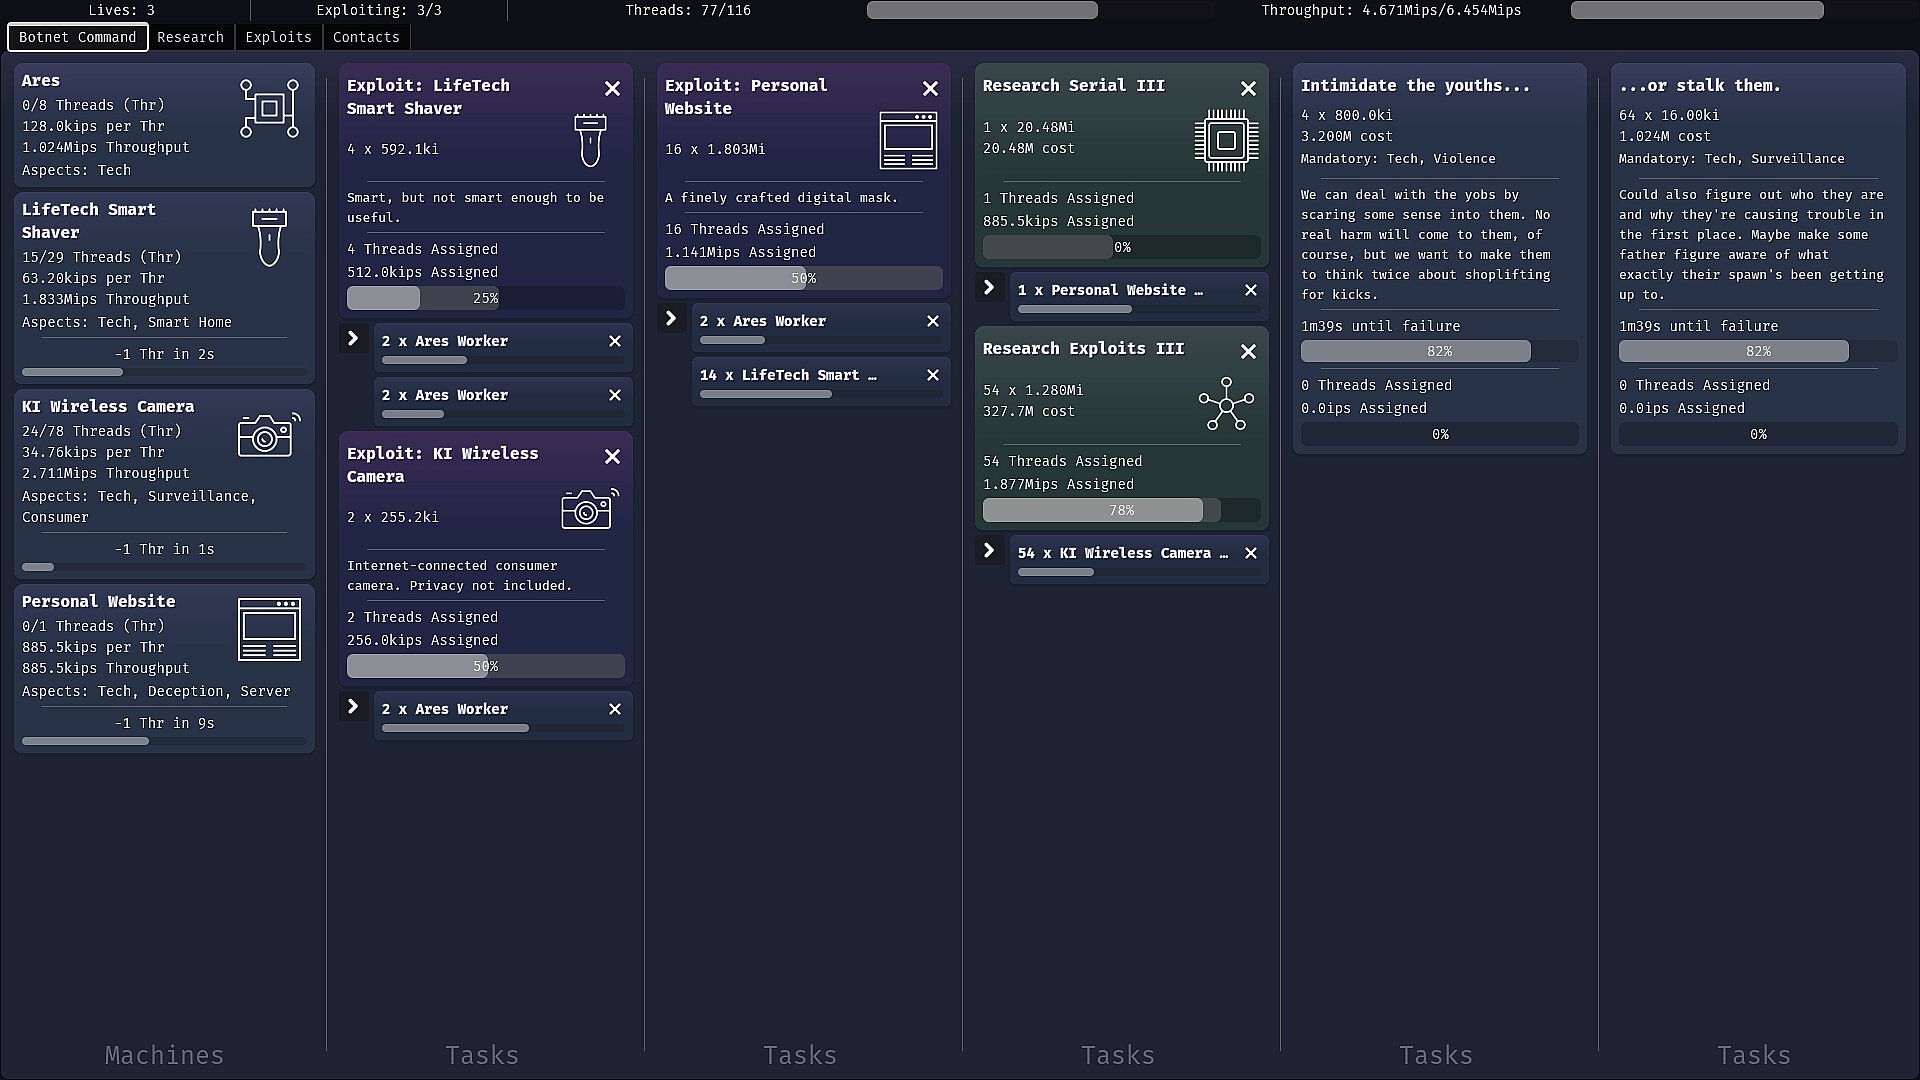
Task: Remove the 14 x LifeTech Smart assignment
Action: coord(933,375)
